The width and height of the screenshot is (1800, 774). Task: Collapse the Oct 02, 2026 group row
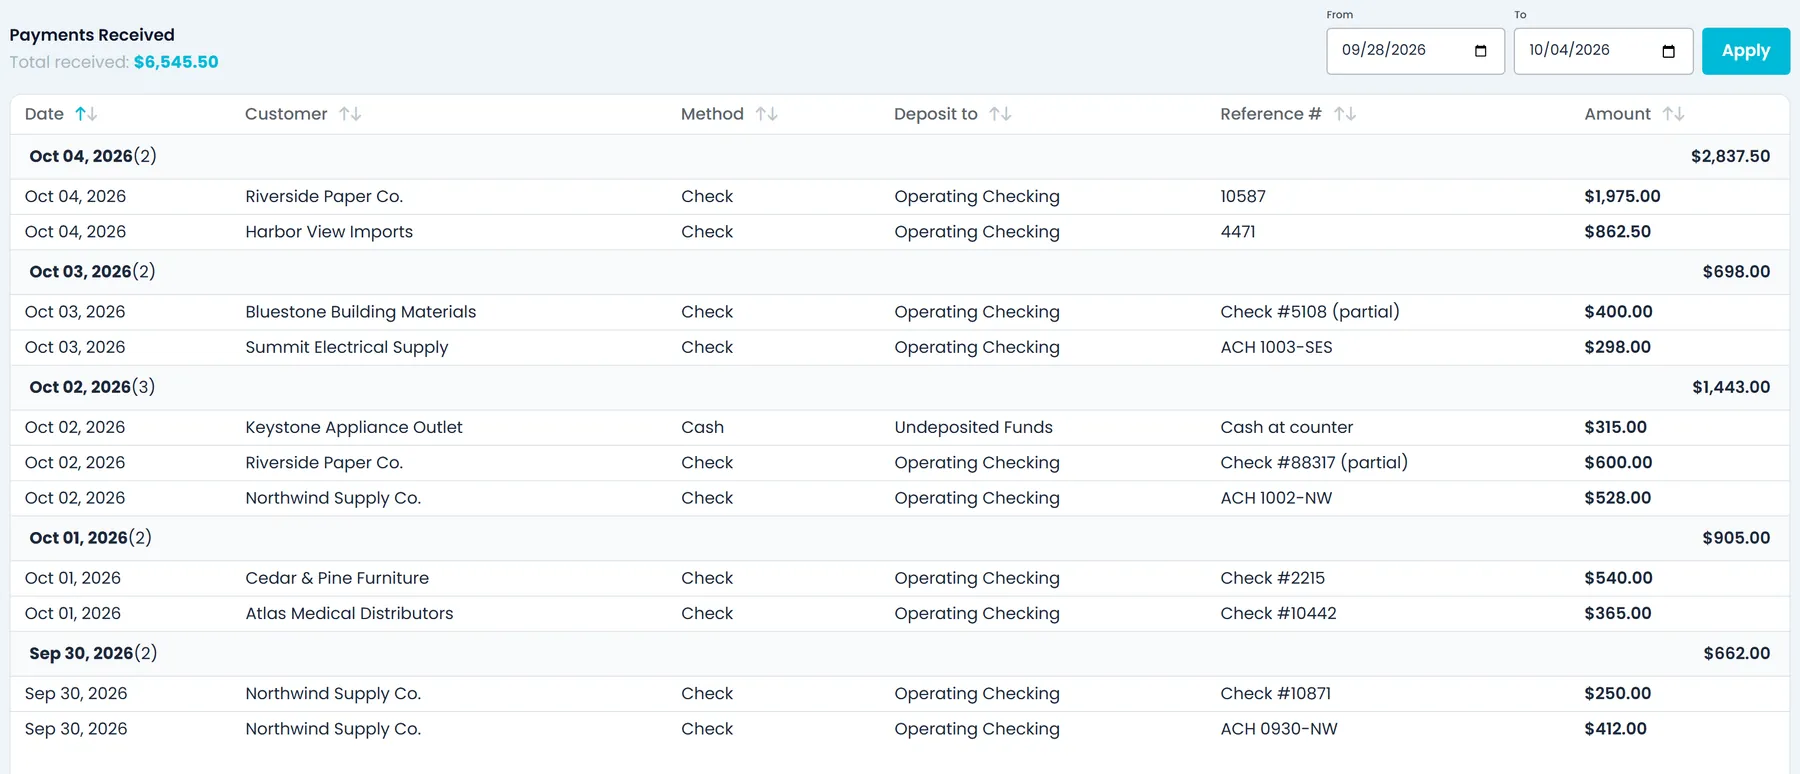900,387
